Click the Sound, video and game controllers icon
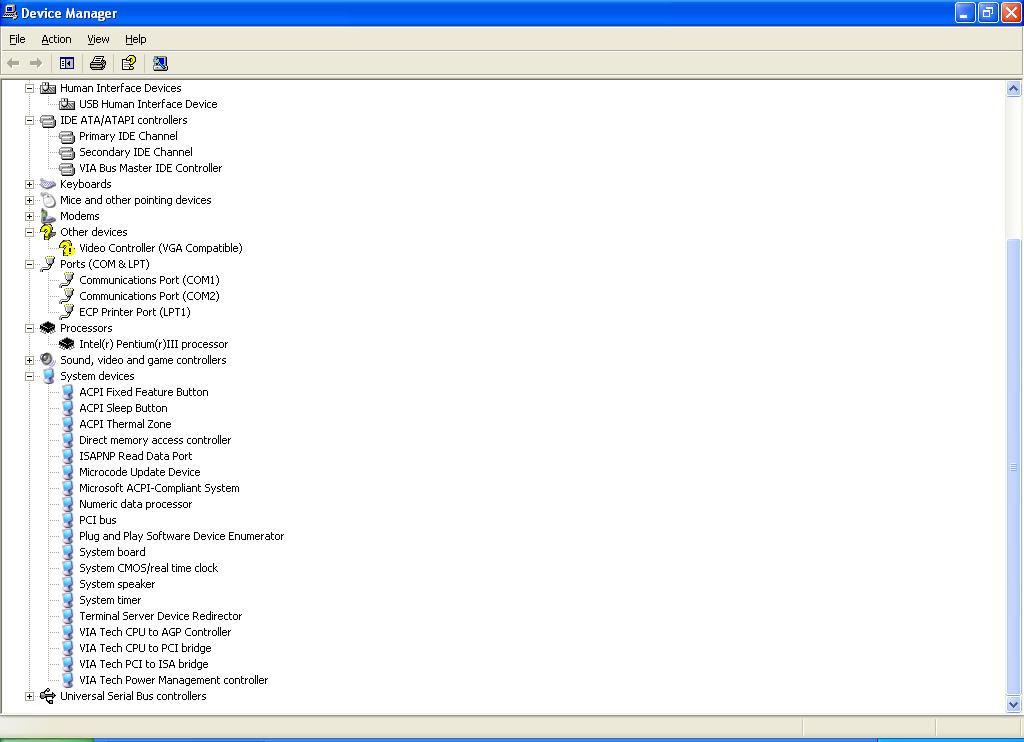1024x742 pixels. click(48, 360)
